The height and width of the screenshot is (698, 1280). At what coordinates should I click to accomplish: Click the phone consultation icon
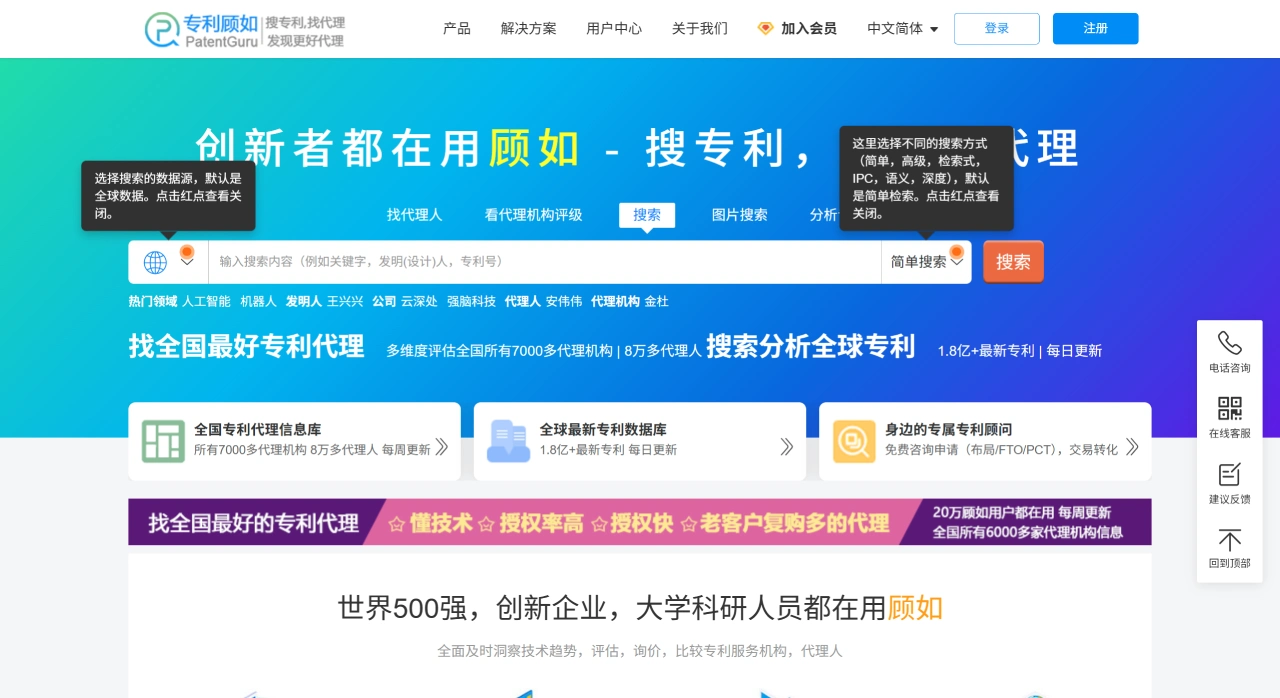[1229, 343]
